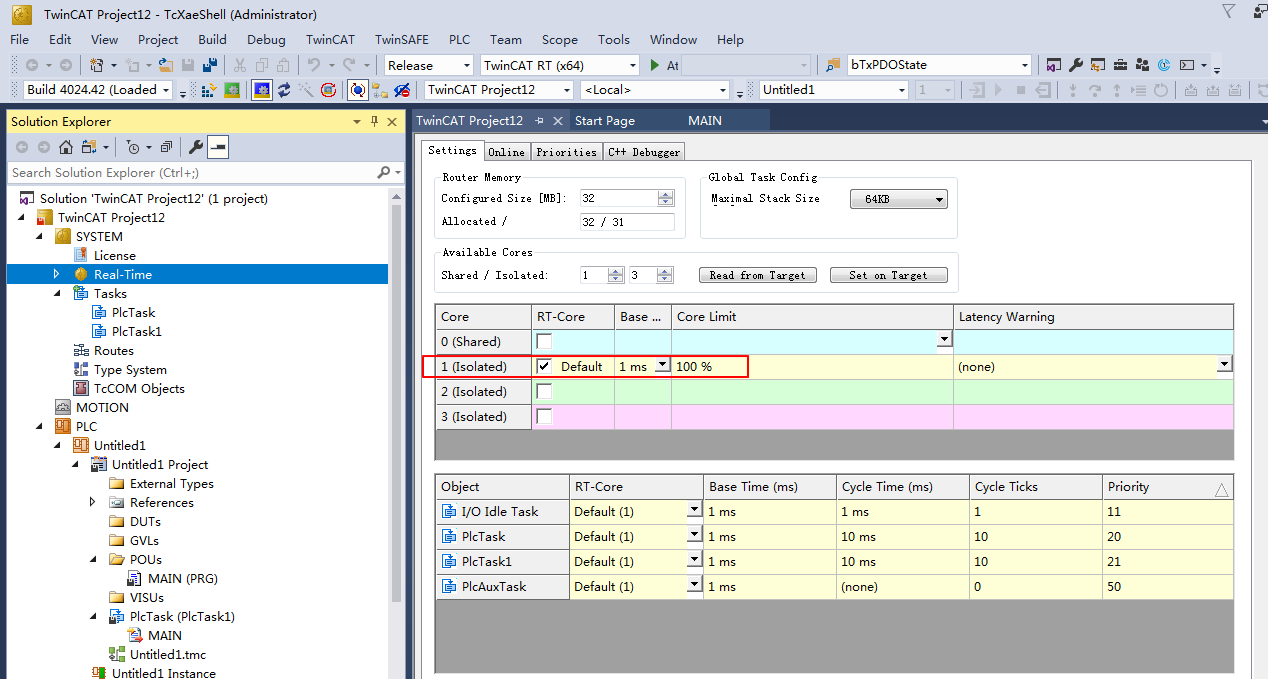This screenshot has height=679, width=1268.
Task: Click the Solution Explorer wrench Properties icon
Action: pyautogui.click(x=196, y=147)
